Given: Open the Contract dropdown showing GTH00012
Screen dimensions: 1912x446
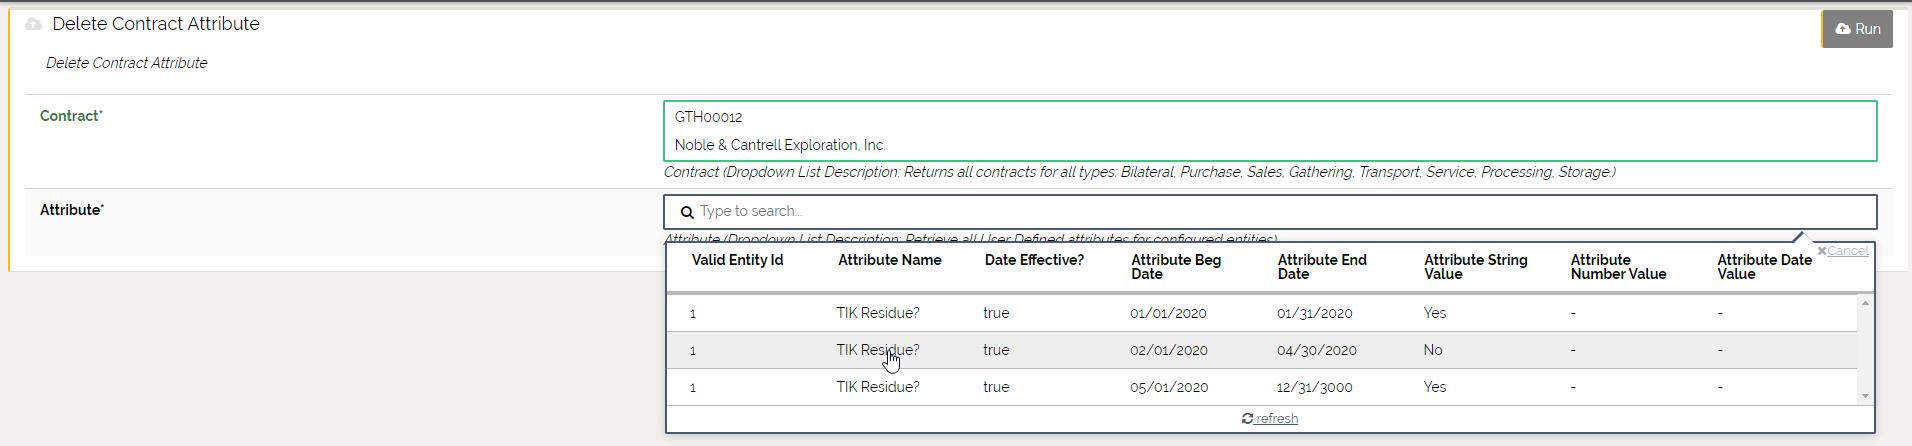Looking at the screenshot, I should tap(1269, 131).
